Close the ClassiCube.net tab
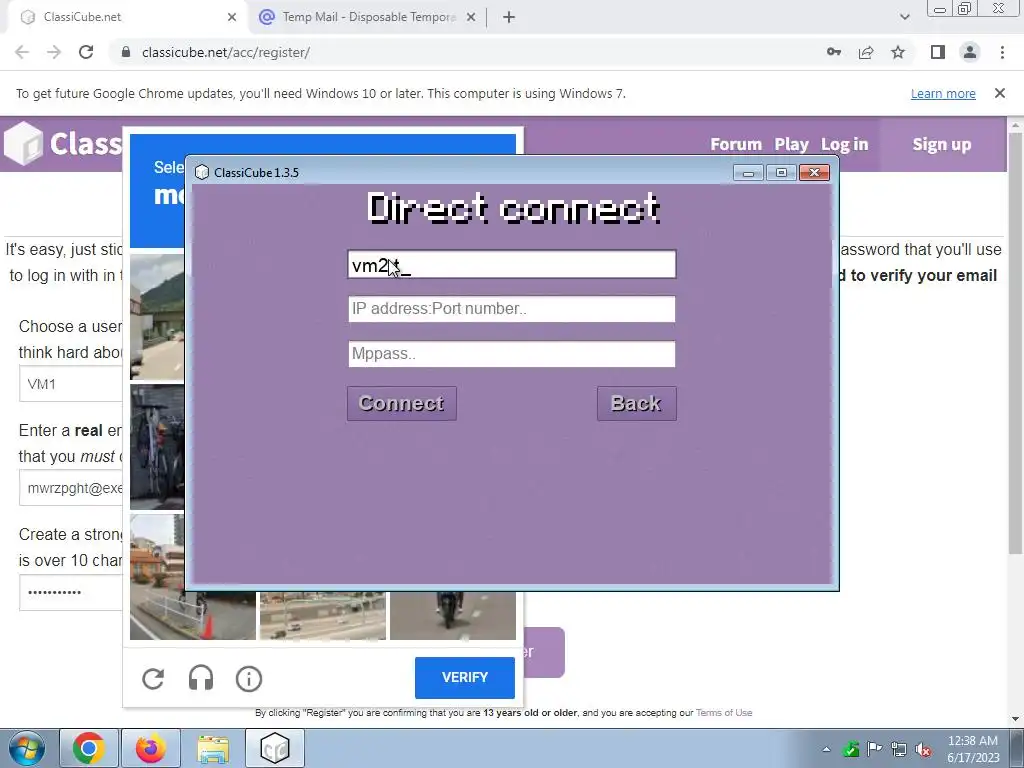This screenshot has width=1024, height=768. pyautogui.click(x=232, y=18)
